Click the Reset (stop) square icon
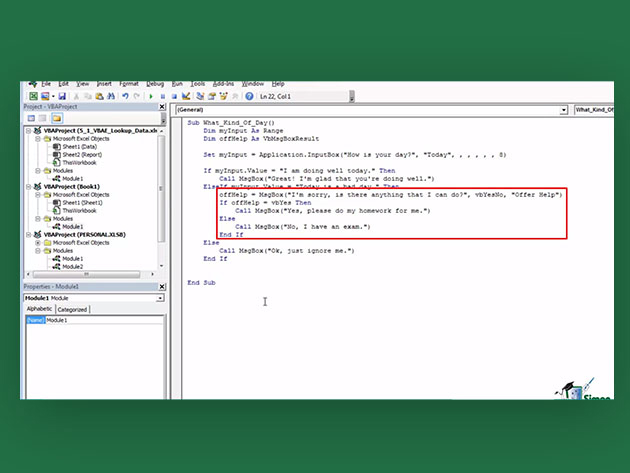 [174, 96]
